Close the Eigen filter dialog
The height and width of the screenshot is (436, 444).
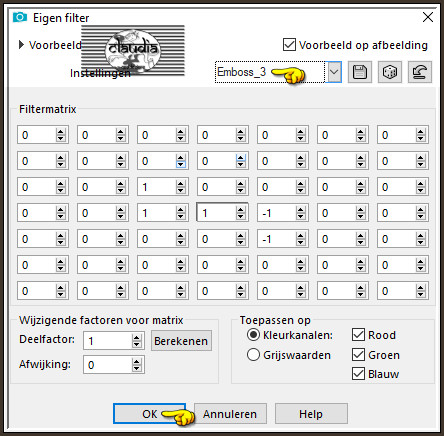click(428, 17)
